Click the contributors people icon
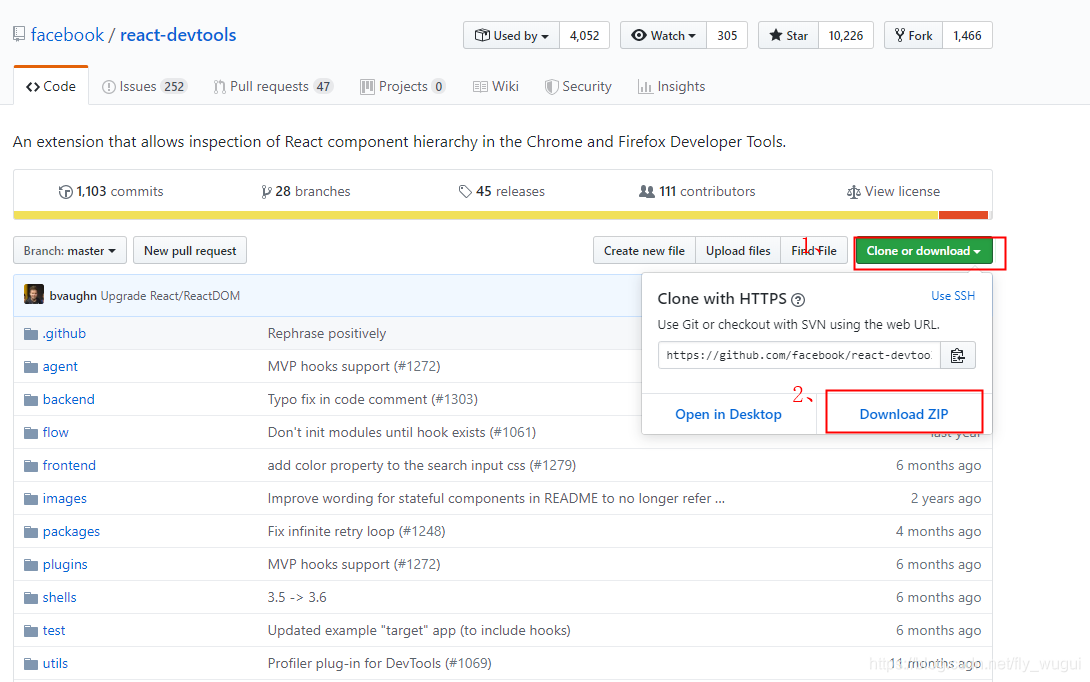The height and width of the screenshot is (682, 1090). (x=646, y=191)
